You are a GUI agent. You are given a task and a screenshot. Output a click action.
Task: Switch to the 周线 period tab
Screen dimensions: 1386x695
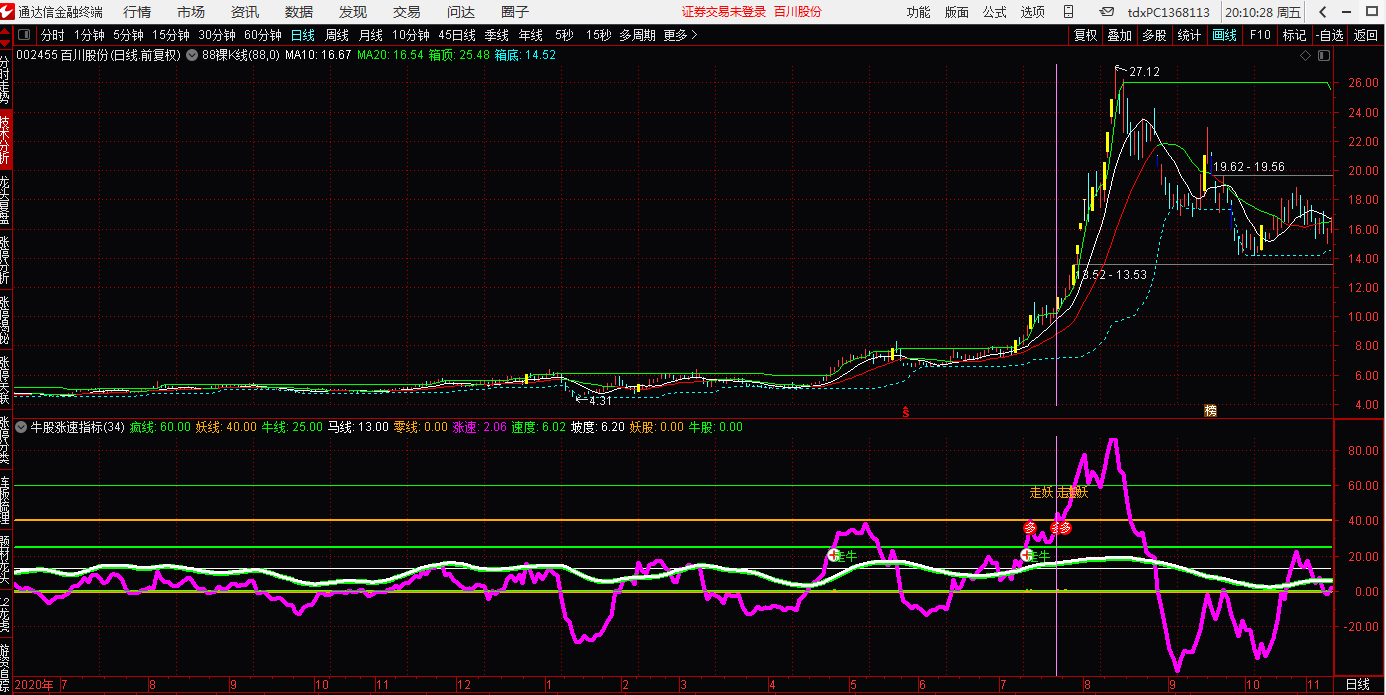click(x=337, y=35)
